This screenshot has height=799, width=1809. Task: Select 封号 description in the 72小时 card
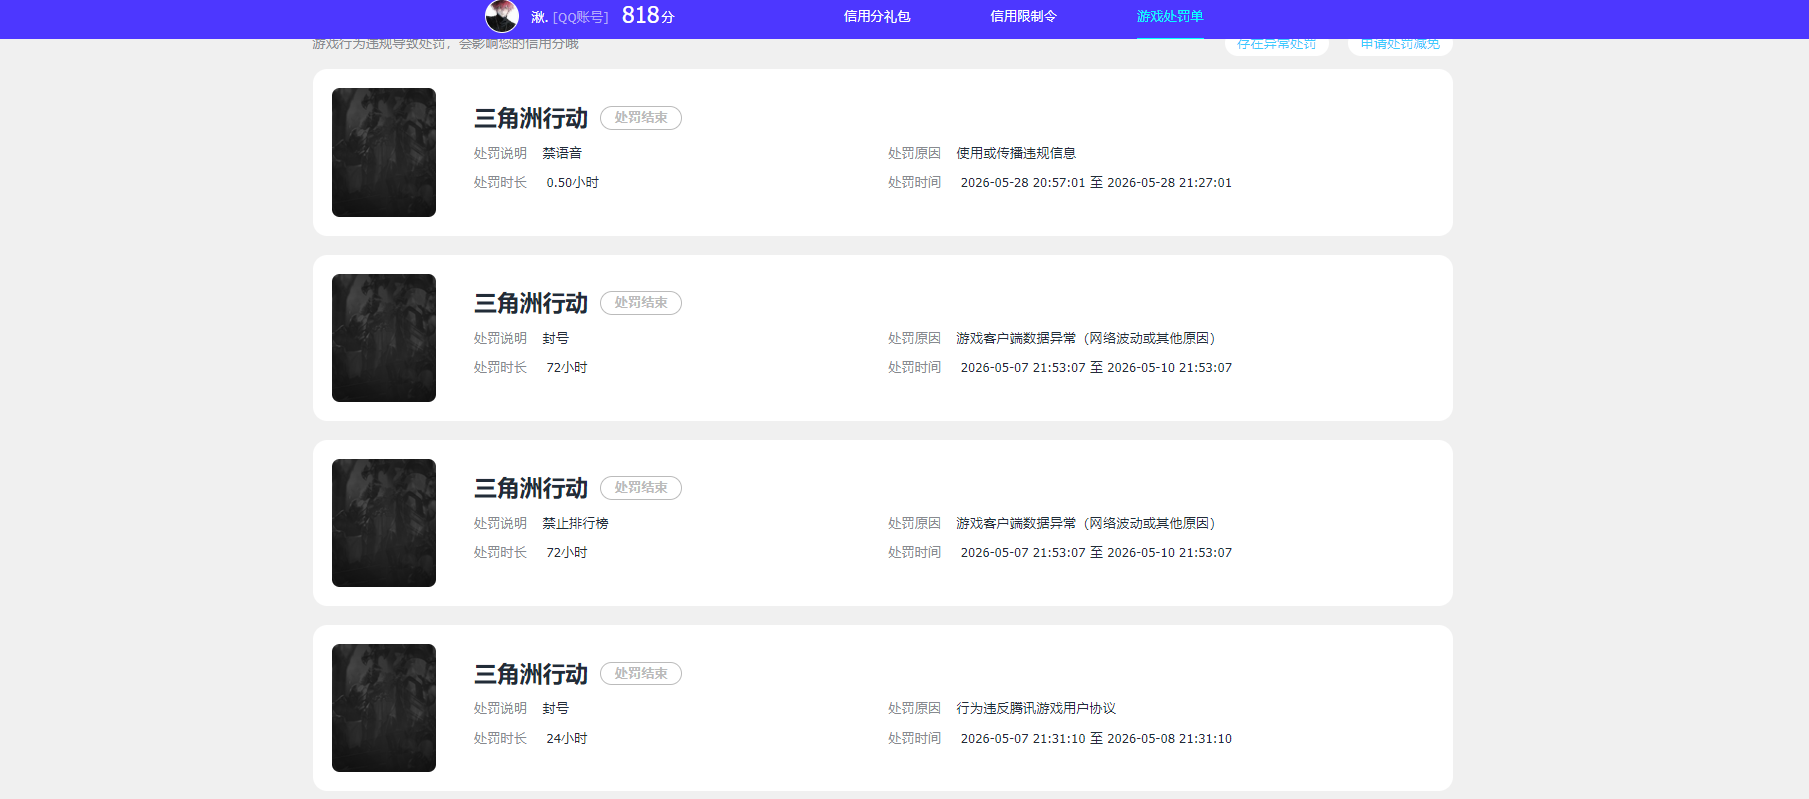pyautogui.click(x=556, y=338)
